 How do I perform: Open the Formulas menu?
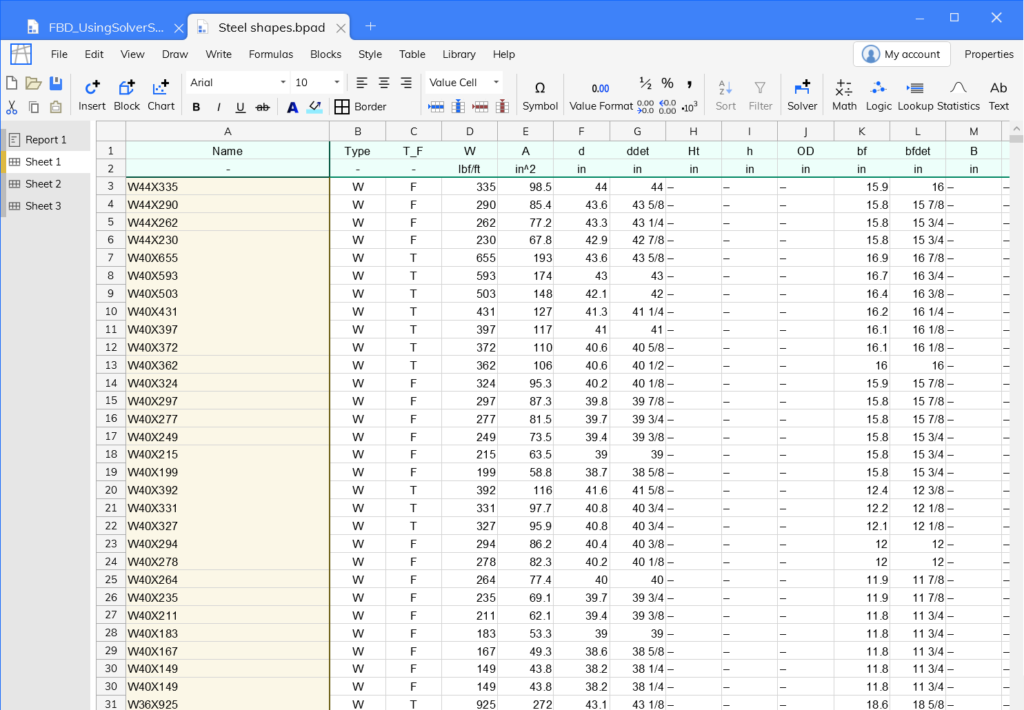click(270, 54)
